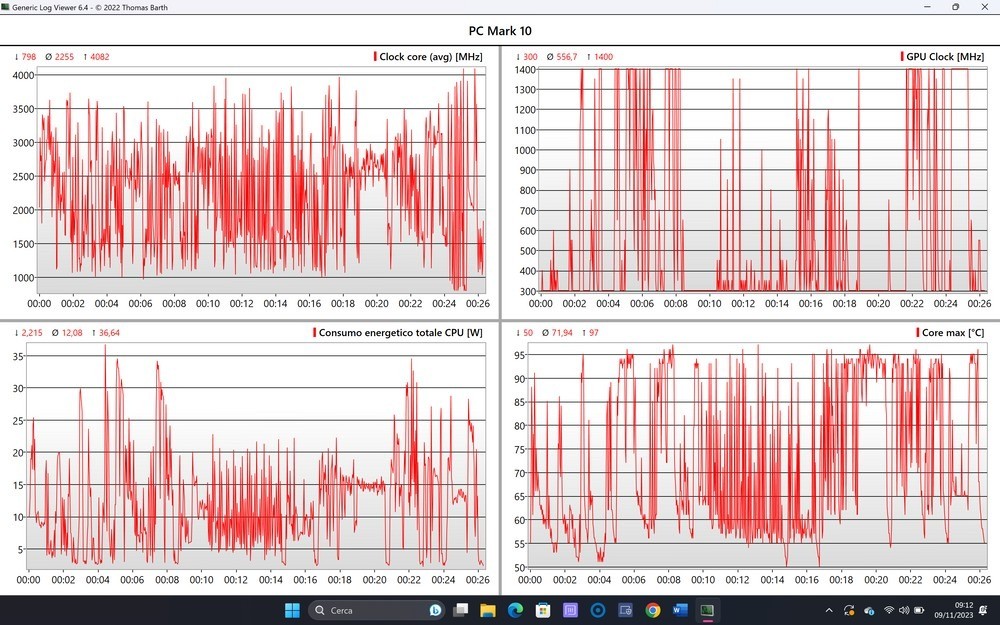Viewport: 1000px width, 625px height.
Task: Open Microsoft Word from the taskbar
Action: pyautogui.click(x=680, y=610)
